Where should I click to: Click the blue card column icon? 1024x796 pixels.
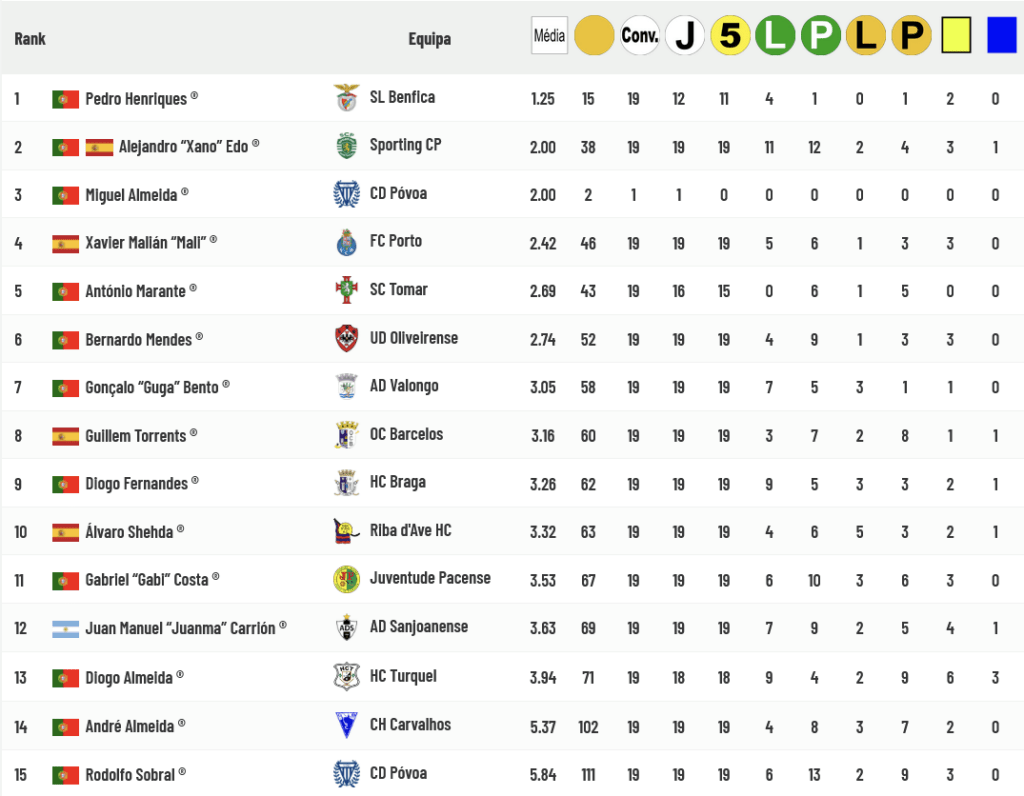click(1001, 36)
